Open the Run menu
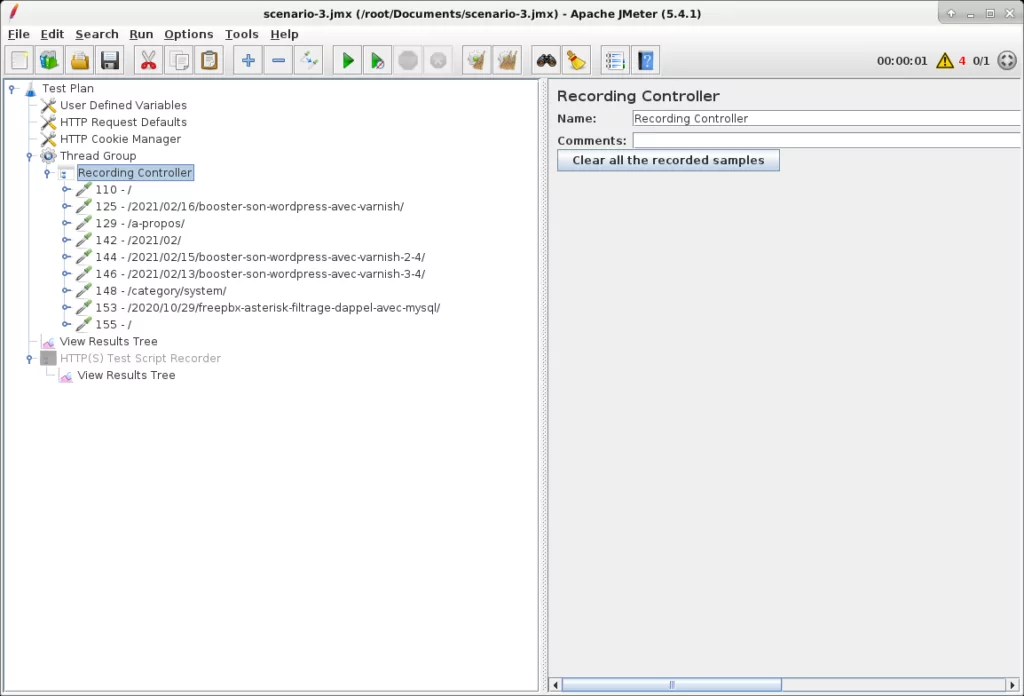 pyautogui.click(x=141, y=34)
